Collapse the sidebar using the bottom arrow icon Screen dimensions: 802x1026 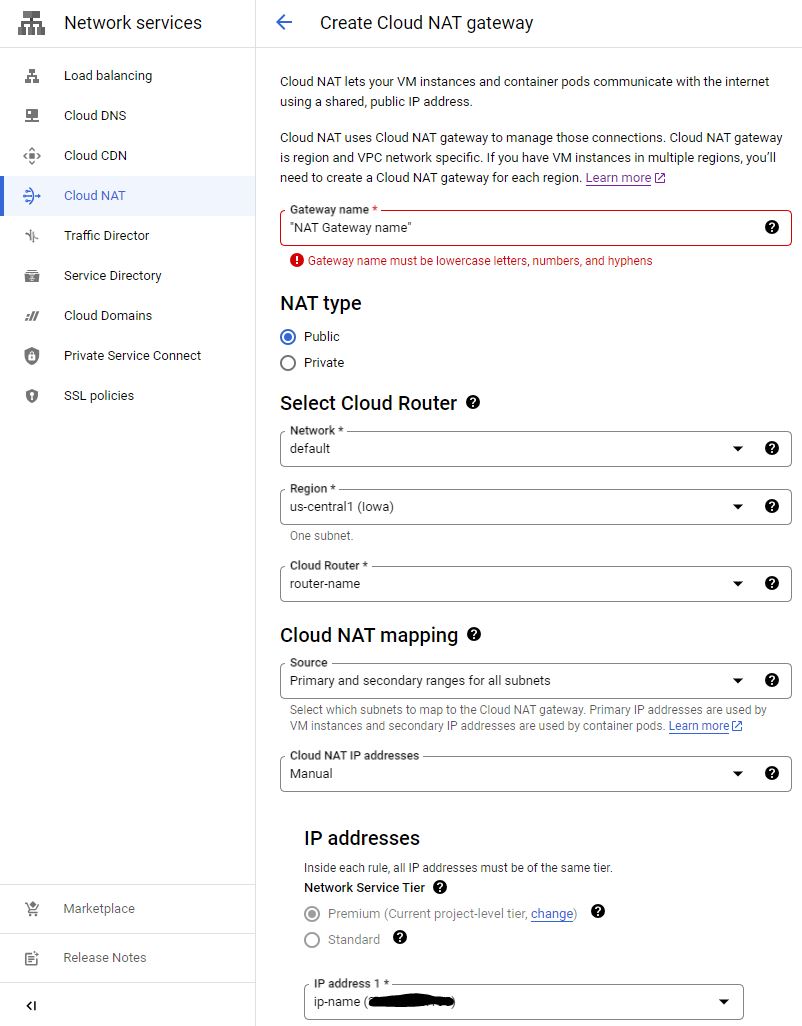click(31, 1005)
